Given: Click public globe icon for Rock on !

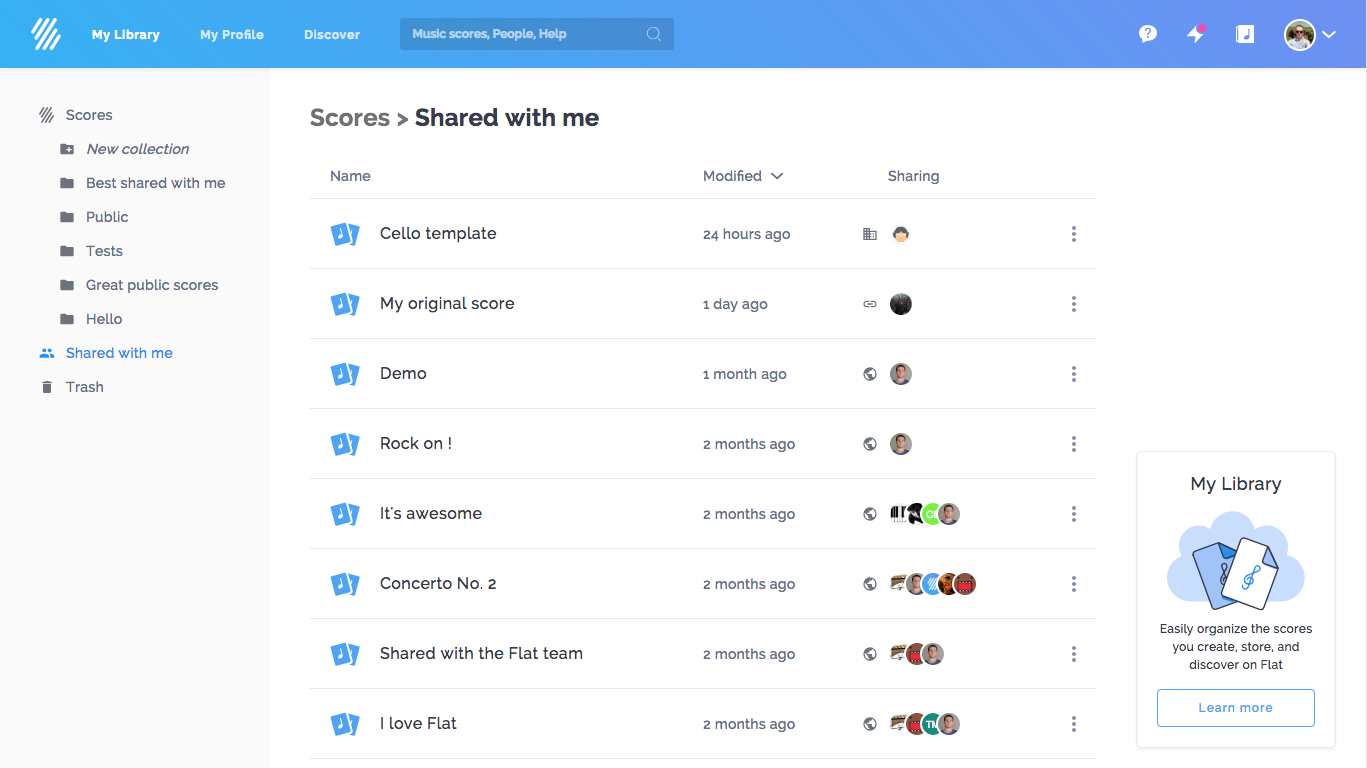Looking at the screenshot, I should click(x=870, y=444).
